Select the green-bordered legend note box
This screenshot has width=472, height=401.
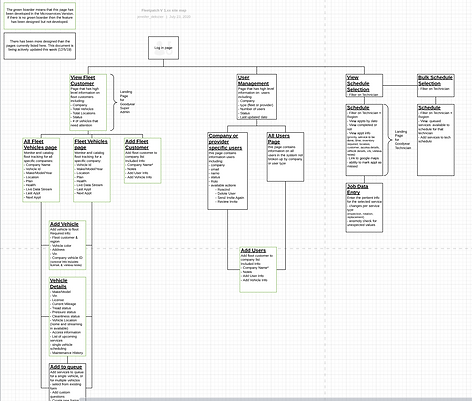(40, 16)
